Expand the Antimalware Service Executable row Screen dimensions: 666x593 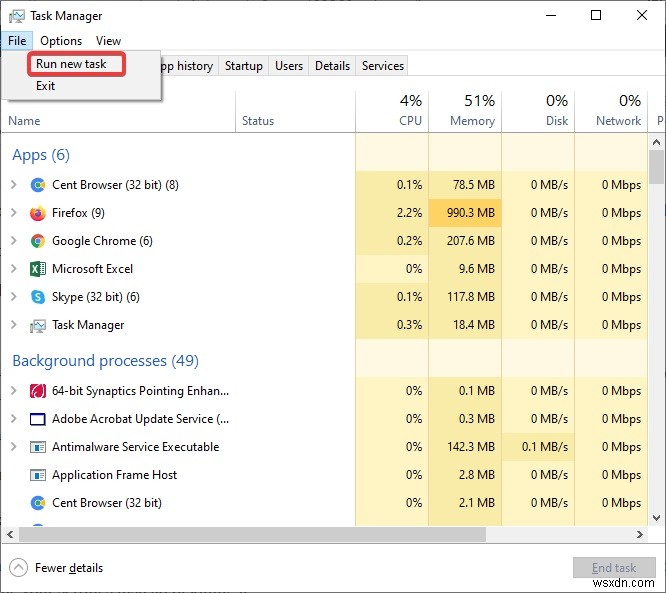tap(14, 446)
